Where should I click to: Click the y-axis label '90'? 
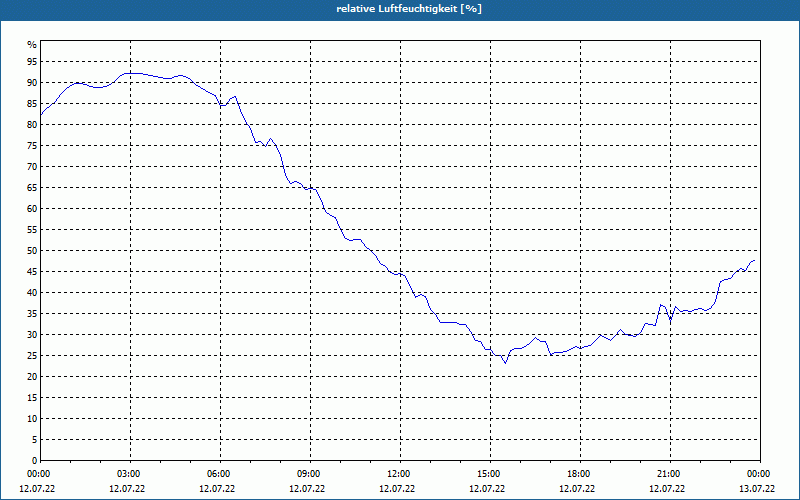coord(32,83)
